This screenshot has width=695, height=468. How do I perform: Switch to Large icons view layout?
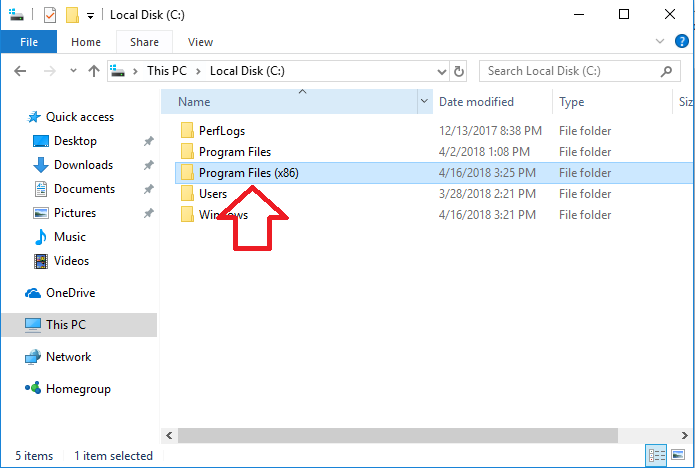click(x=678, y=455)
